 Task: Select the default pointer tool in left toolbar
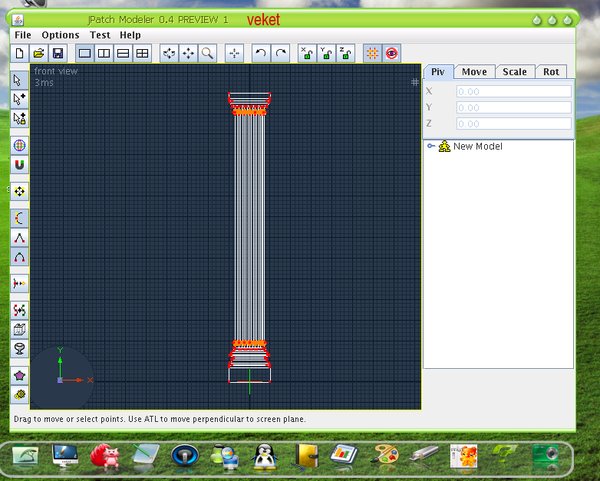coord(19,79)
